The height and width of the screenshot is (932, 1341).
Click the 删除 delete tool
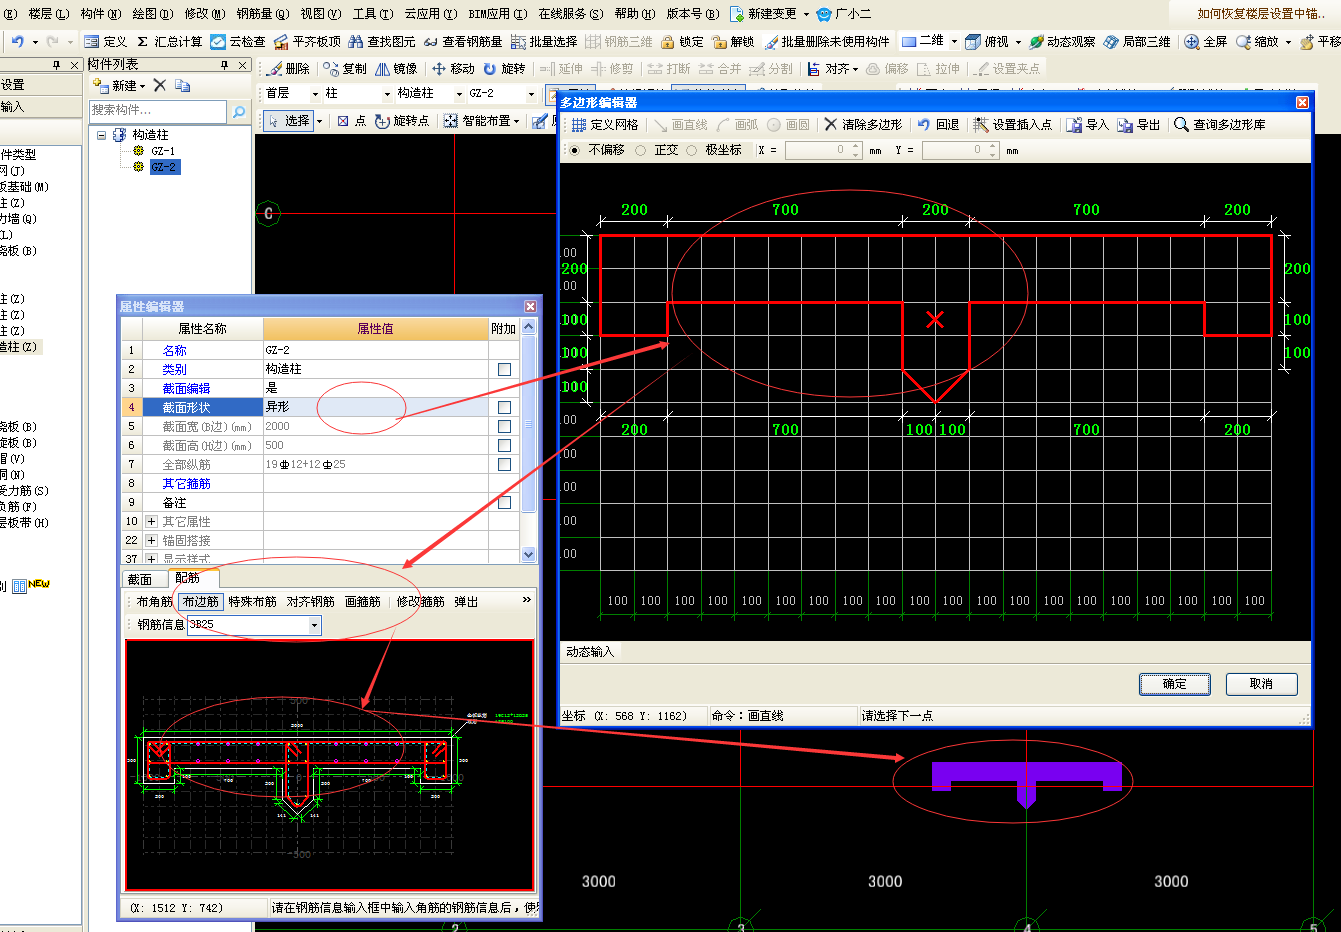tap(288, 69)
